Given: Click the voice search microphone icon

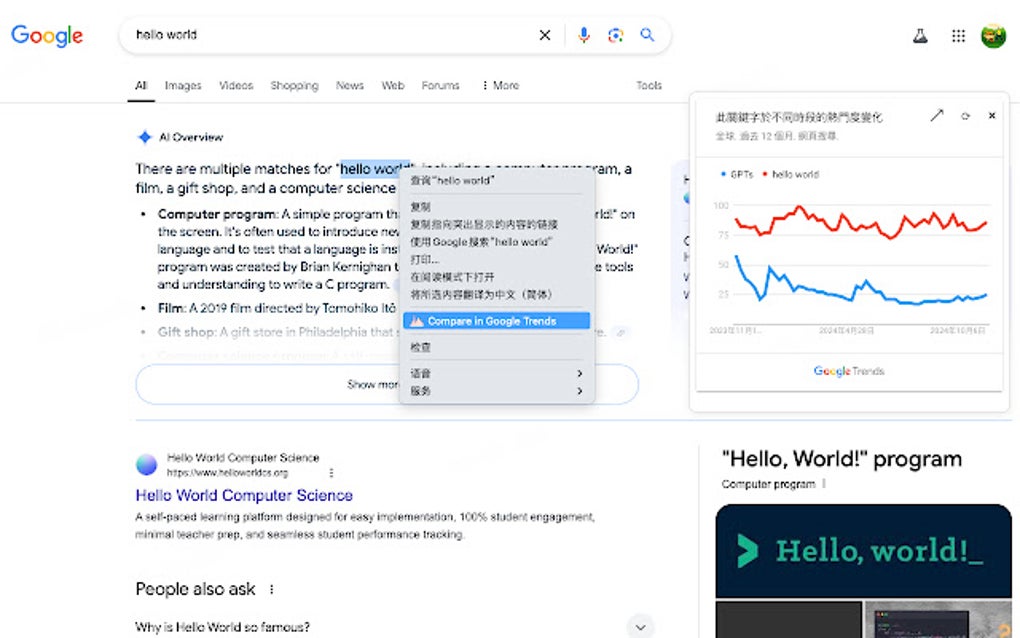Looking at the screenshot, I should (584, 34).
